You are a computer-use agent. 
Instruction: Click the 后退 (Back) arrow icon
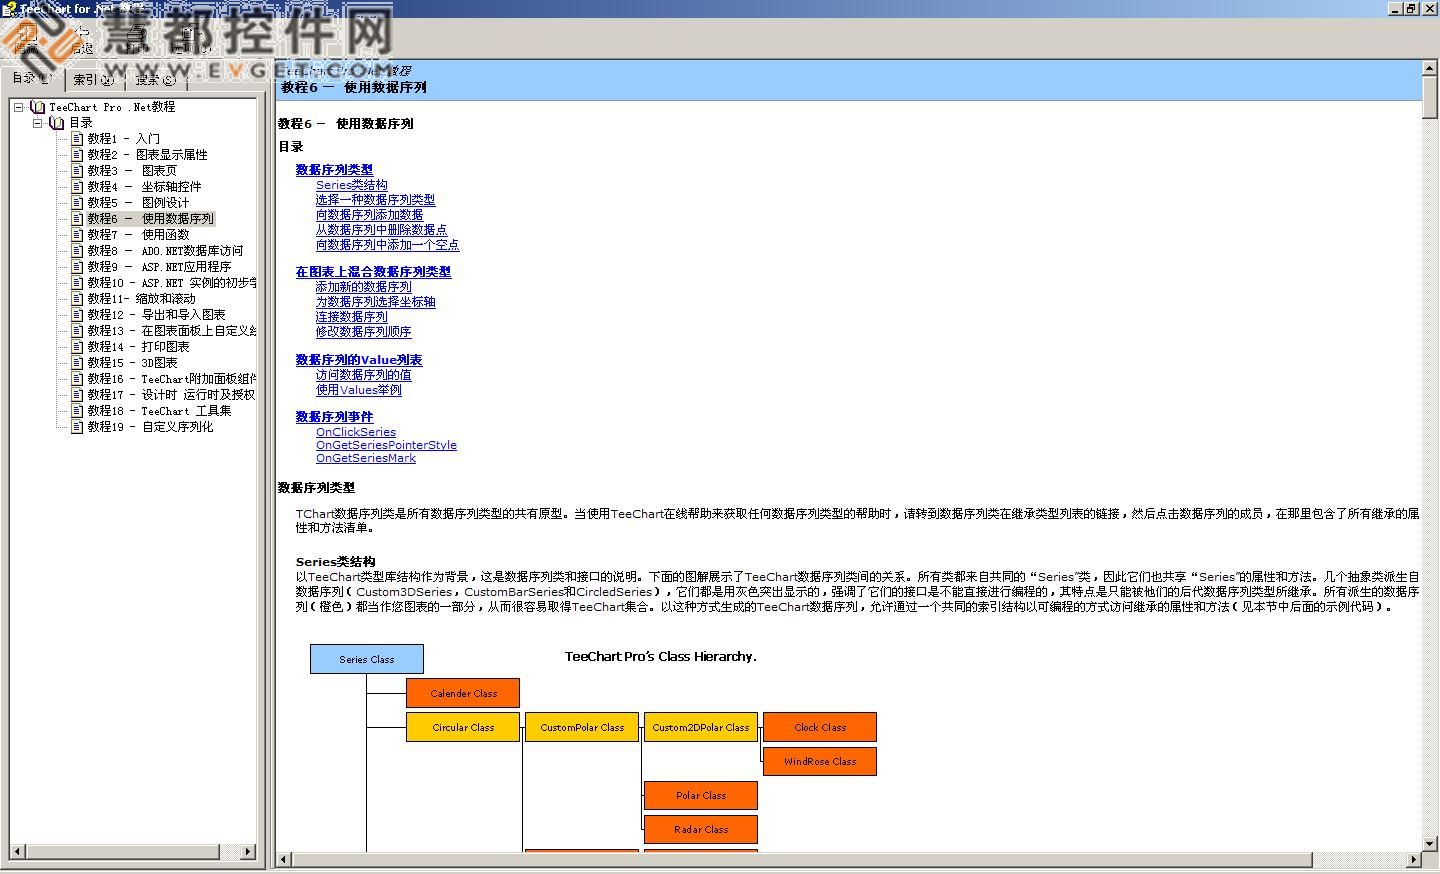82,34
